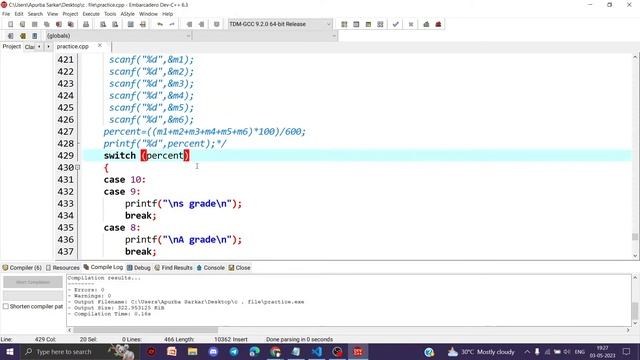The image size is (640, 360).
Task: Close the practice.cpp tab
Action: [x=100, y=46]
